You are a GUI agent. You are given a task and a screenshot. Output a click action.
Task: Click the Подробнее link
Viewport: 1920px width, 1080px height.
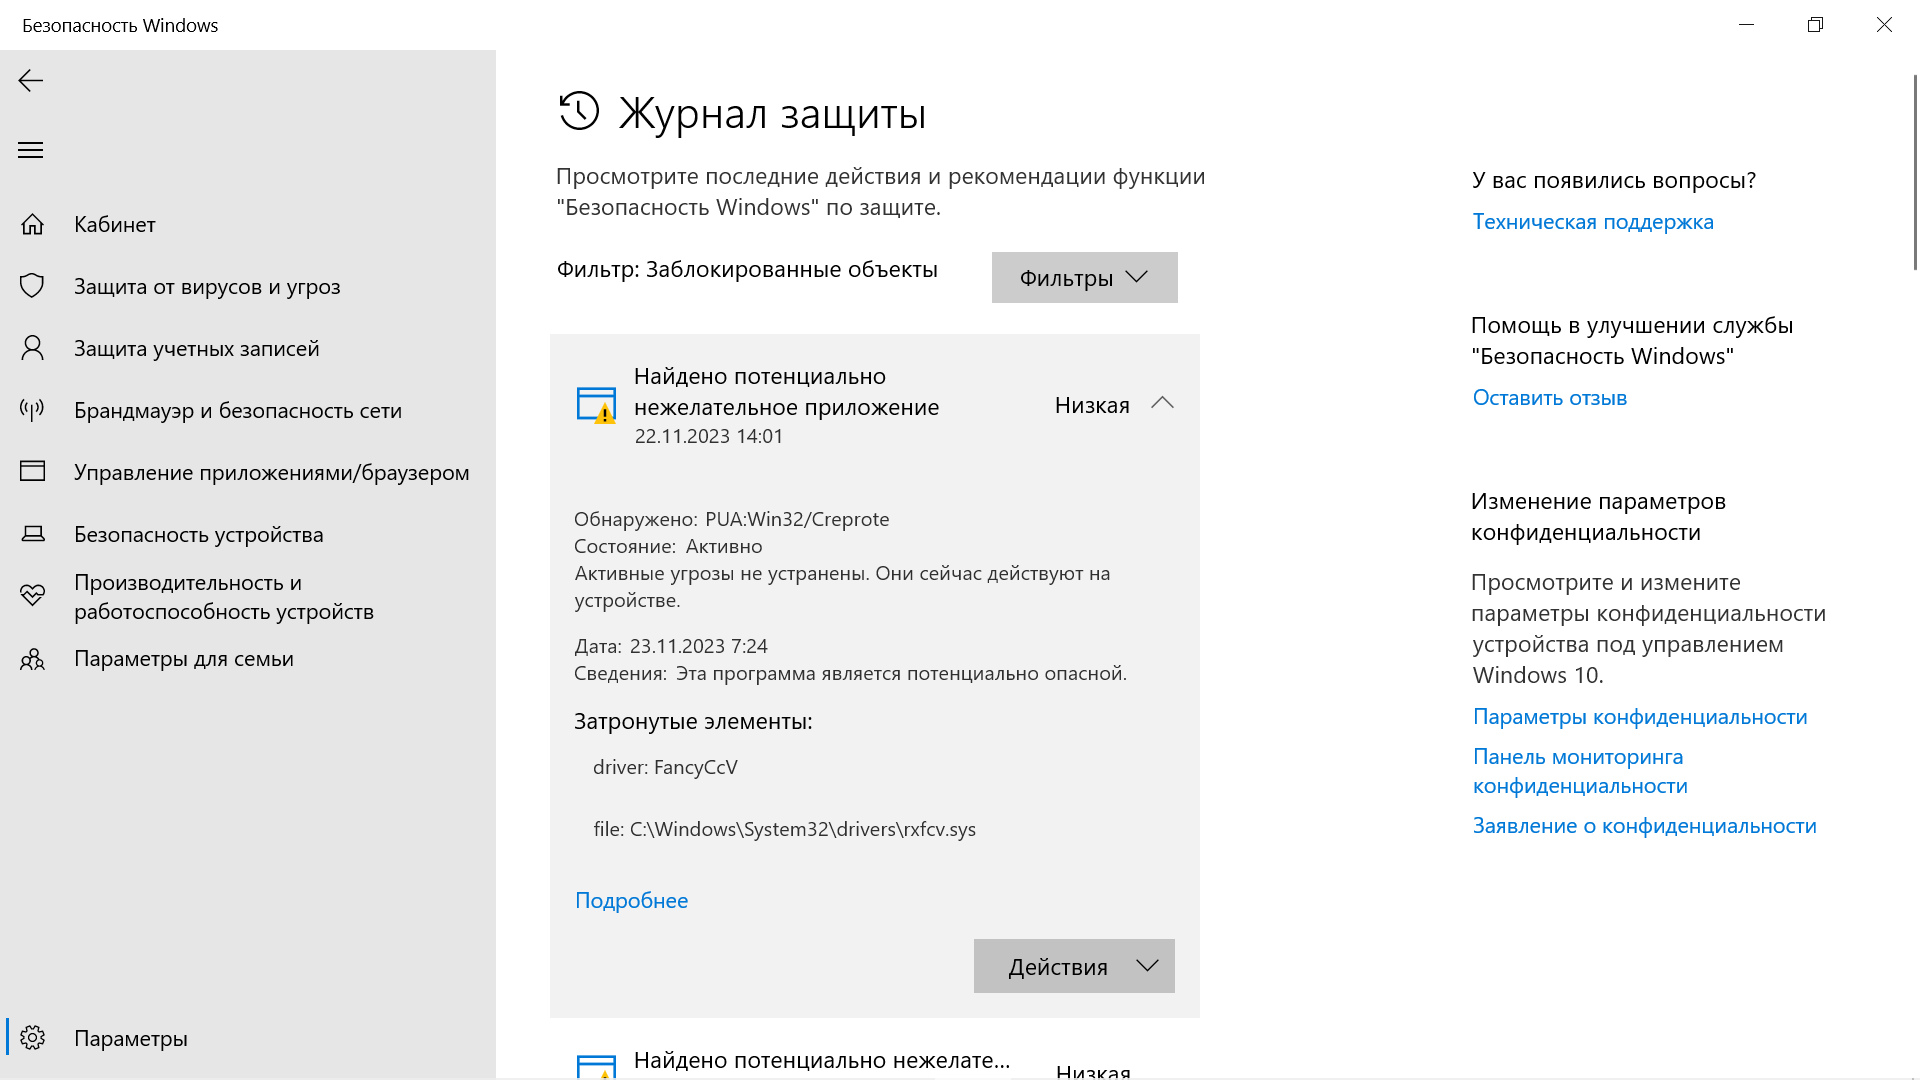[631, 900]
